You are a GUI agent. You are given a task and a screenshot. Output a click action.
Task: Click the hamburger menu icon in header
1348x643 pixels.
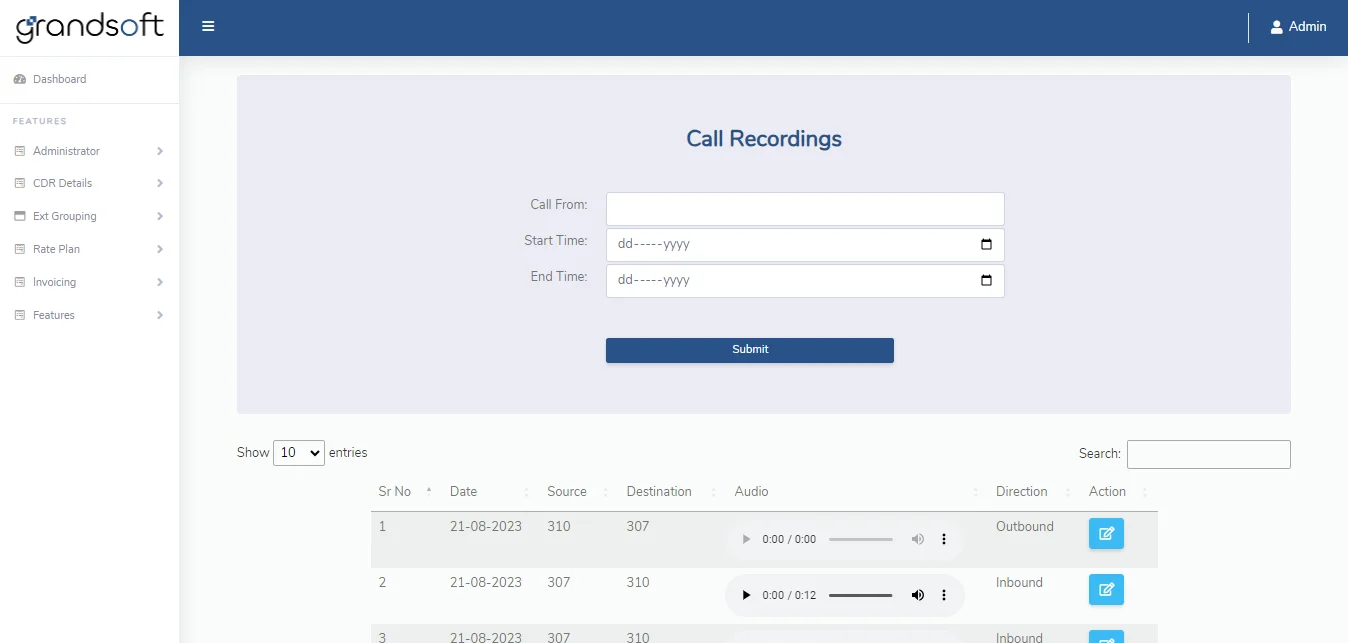click(x=208, y=27)
